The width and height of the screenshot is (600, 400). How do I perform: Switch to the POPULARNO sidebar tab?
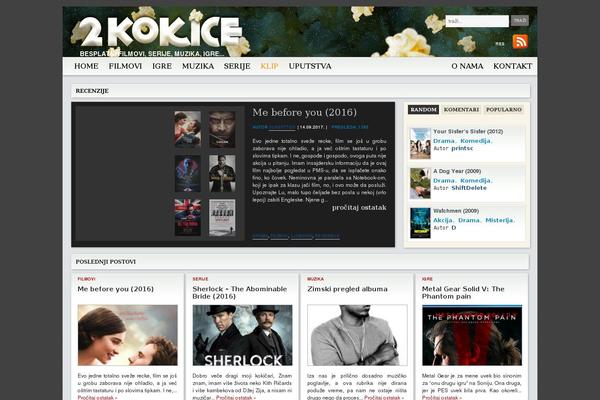click(x=504, y=109)
